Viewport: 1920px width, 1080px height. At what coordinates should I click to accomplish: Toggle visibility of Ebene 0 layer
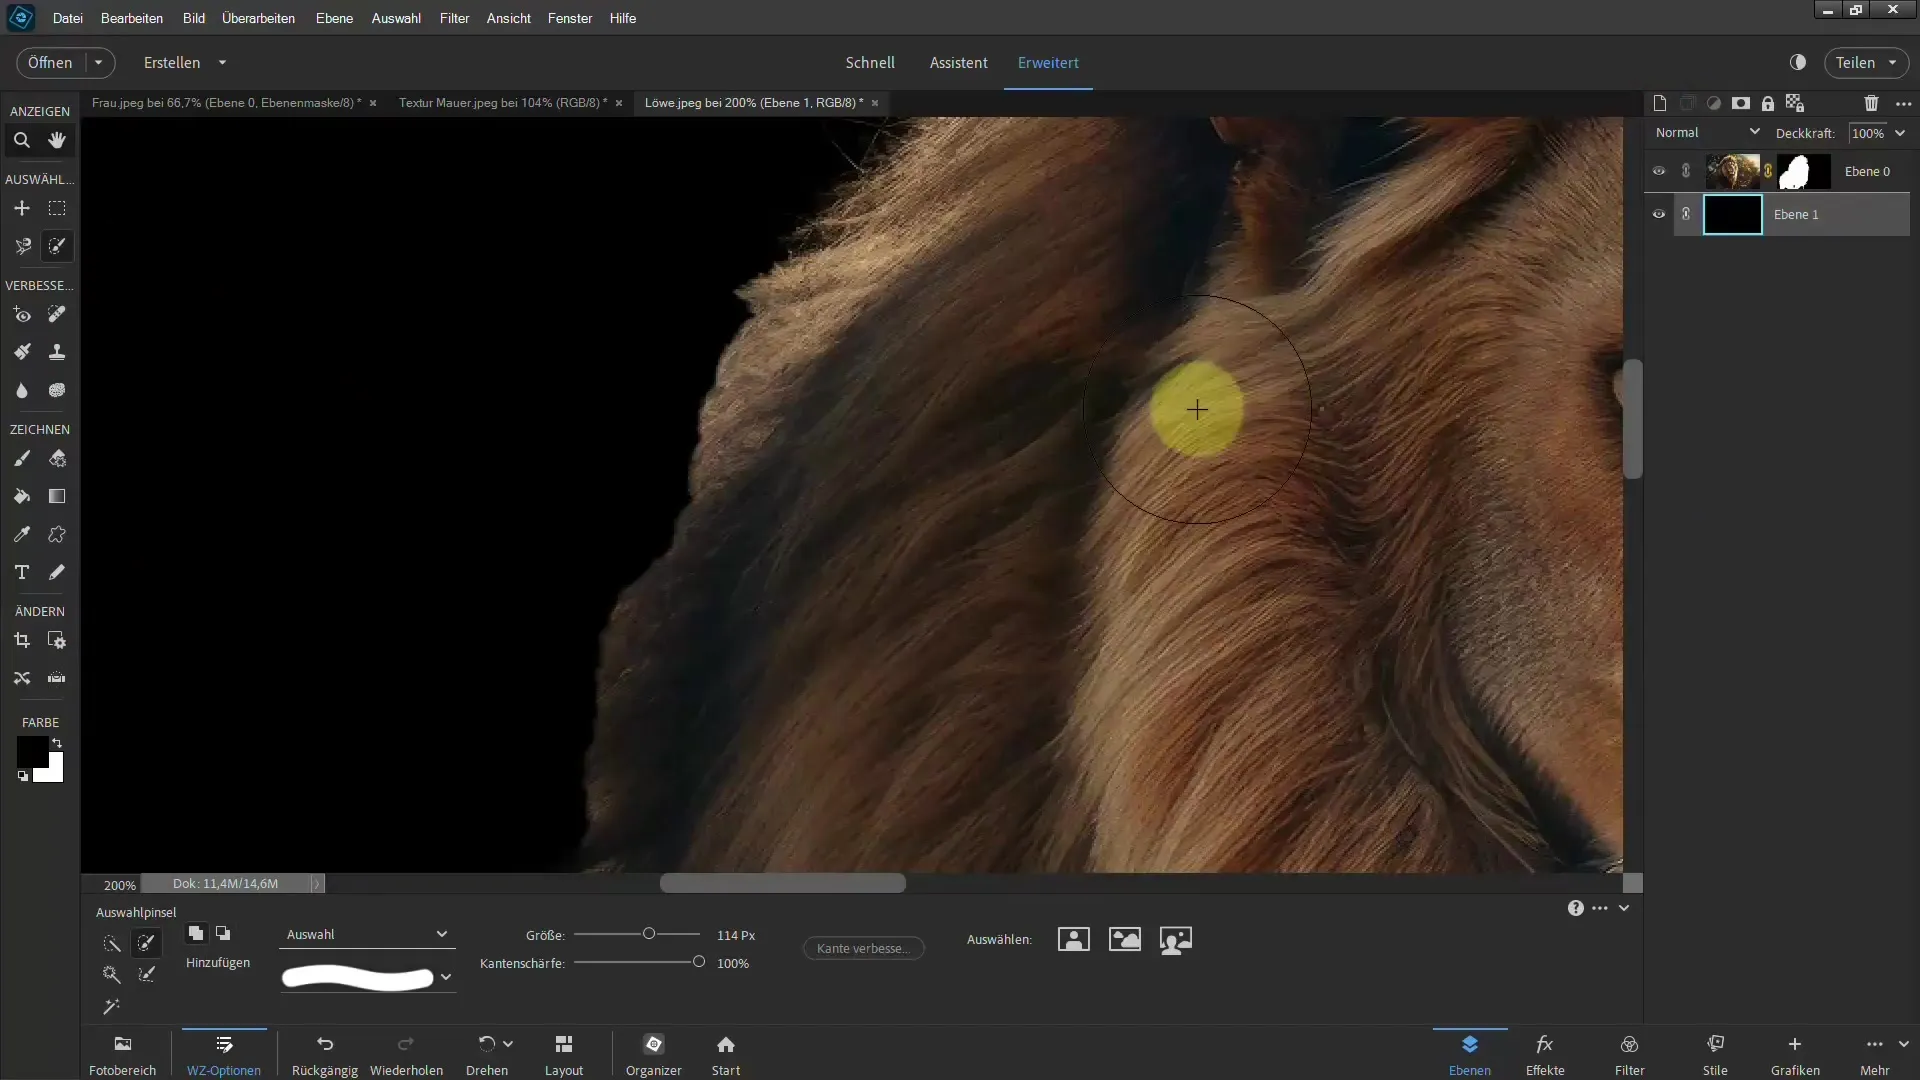(1659, 171)
